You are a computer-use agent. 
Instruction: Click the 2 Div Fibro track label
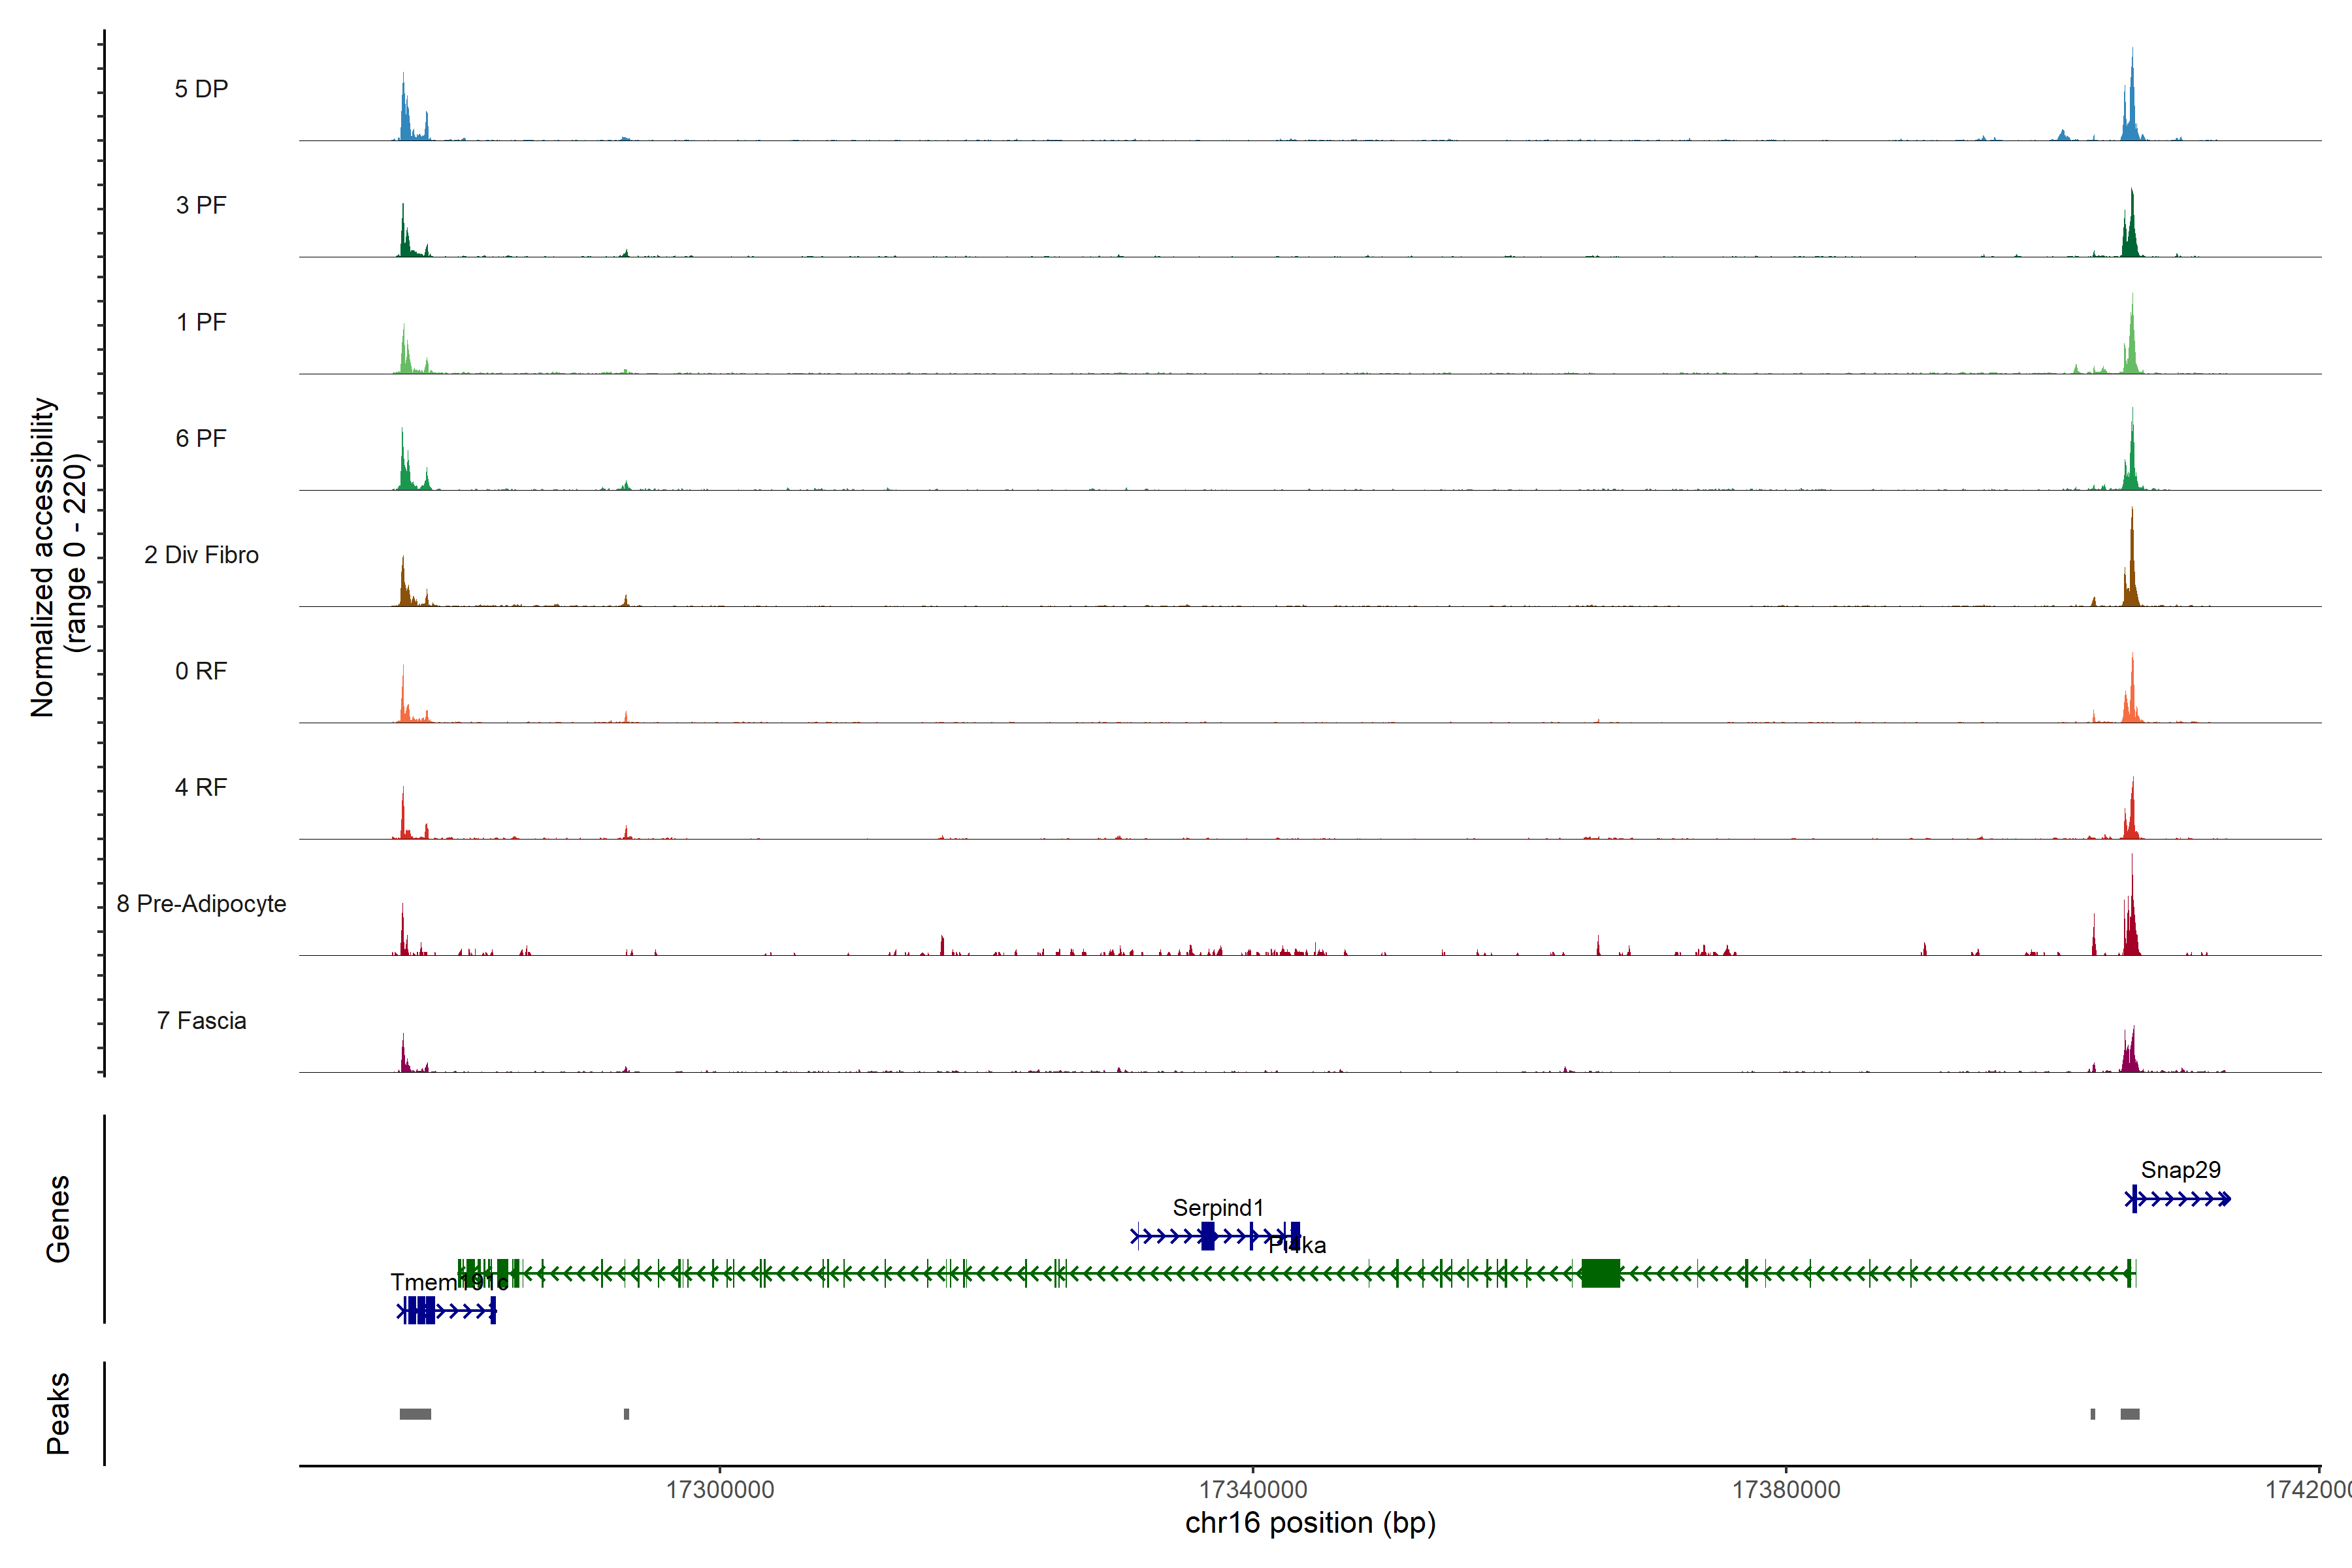201,555
